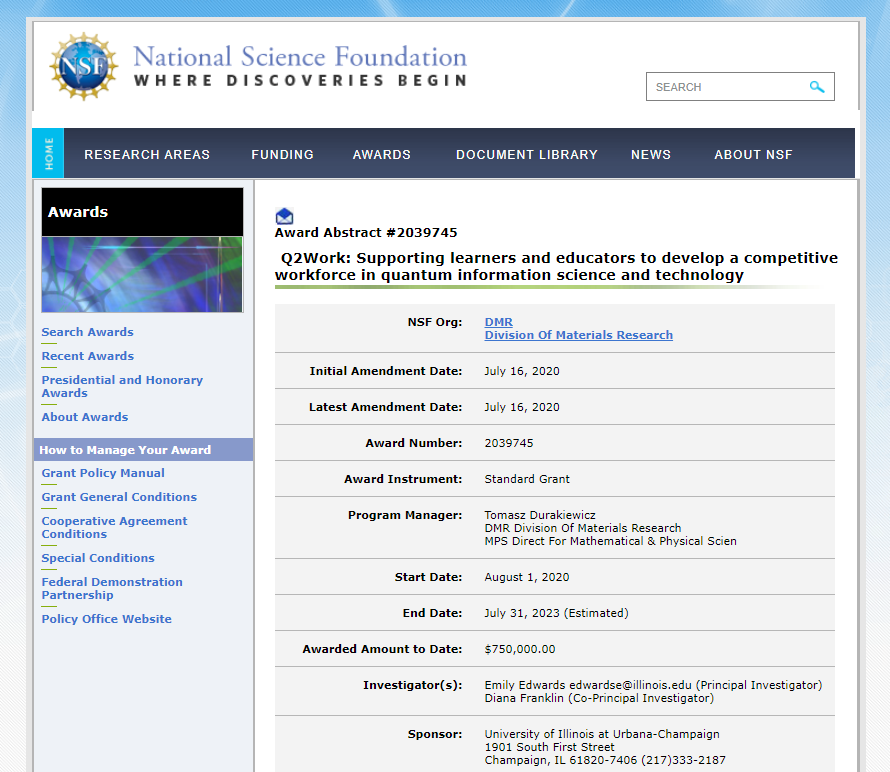Go to the News menu item
The height and width of the screenshot is (772, 890).
point(650,155)
